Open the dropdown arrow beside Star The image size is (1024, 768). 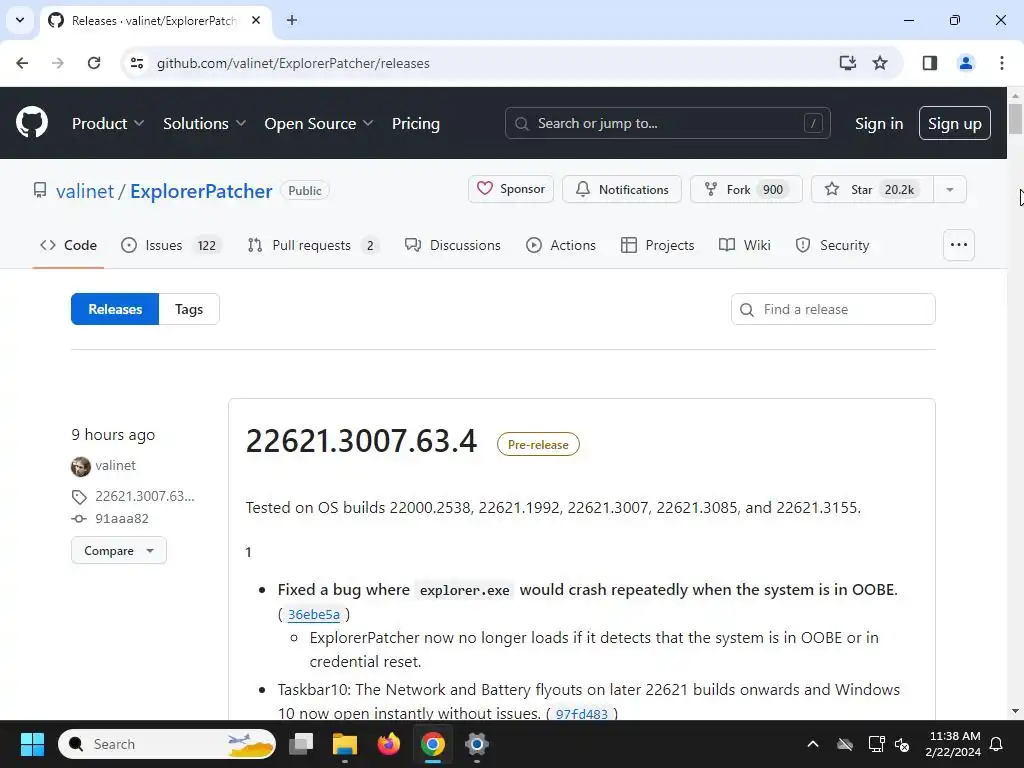coord(950,189)
